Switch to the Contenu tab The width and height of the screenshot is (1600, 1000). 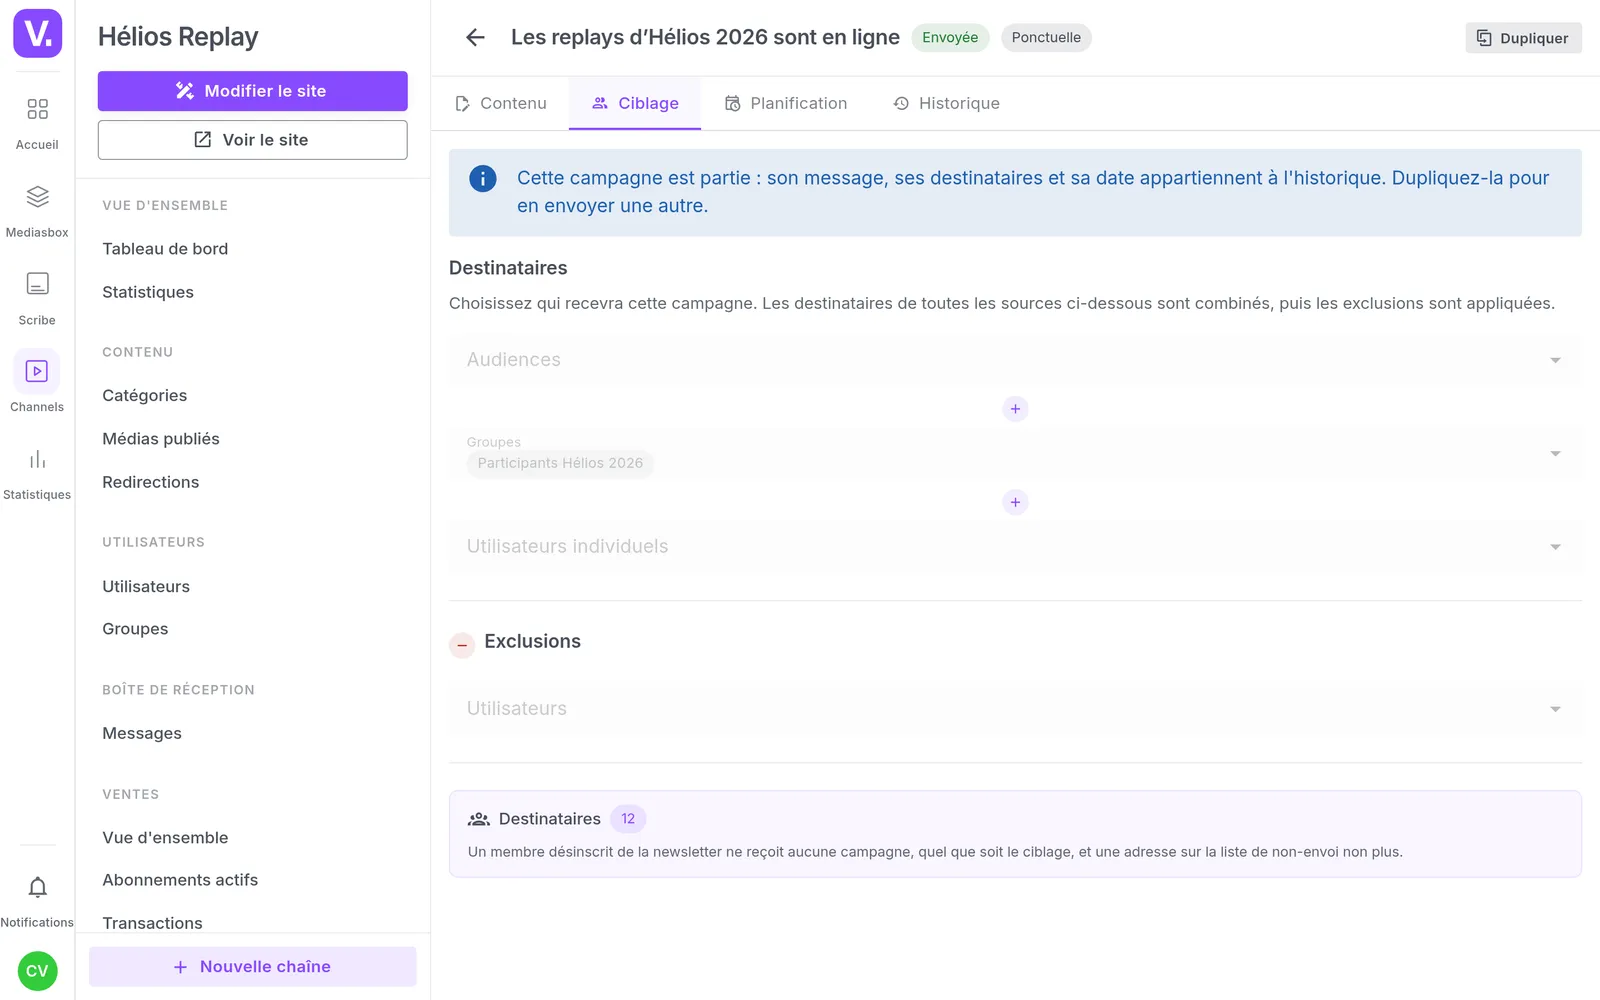501,103
